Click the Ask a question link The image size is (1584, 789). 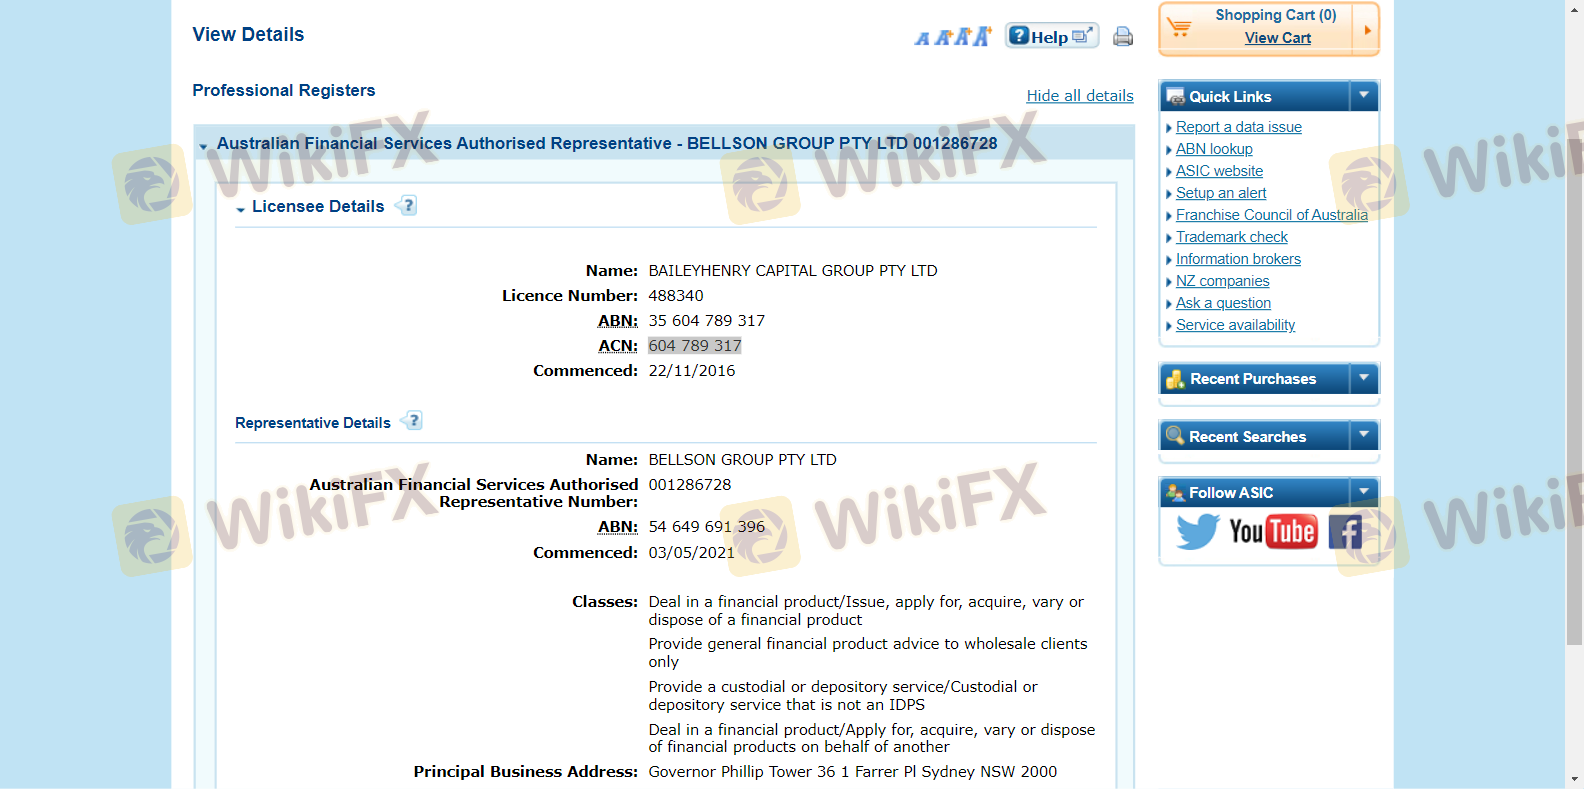[1223, 303]
